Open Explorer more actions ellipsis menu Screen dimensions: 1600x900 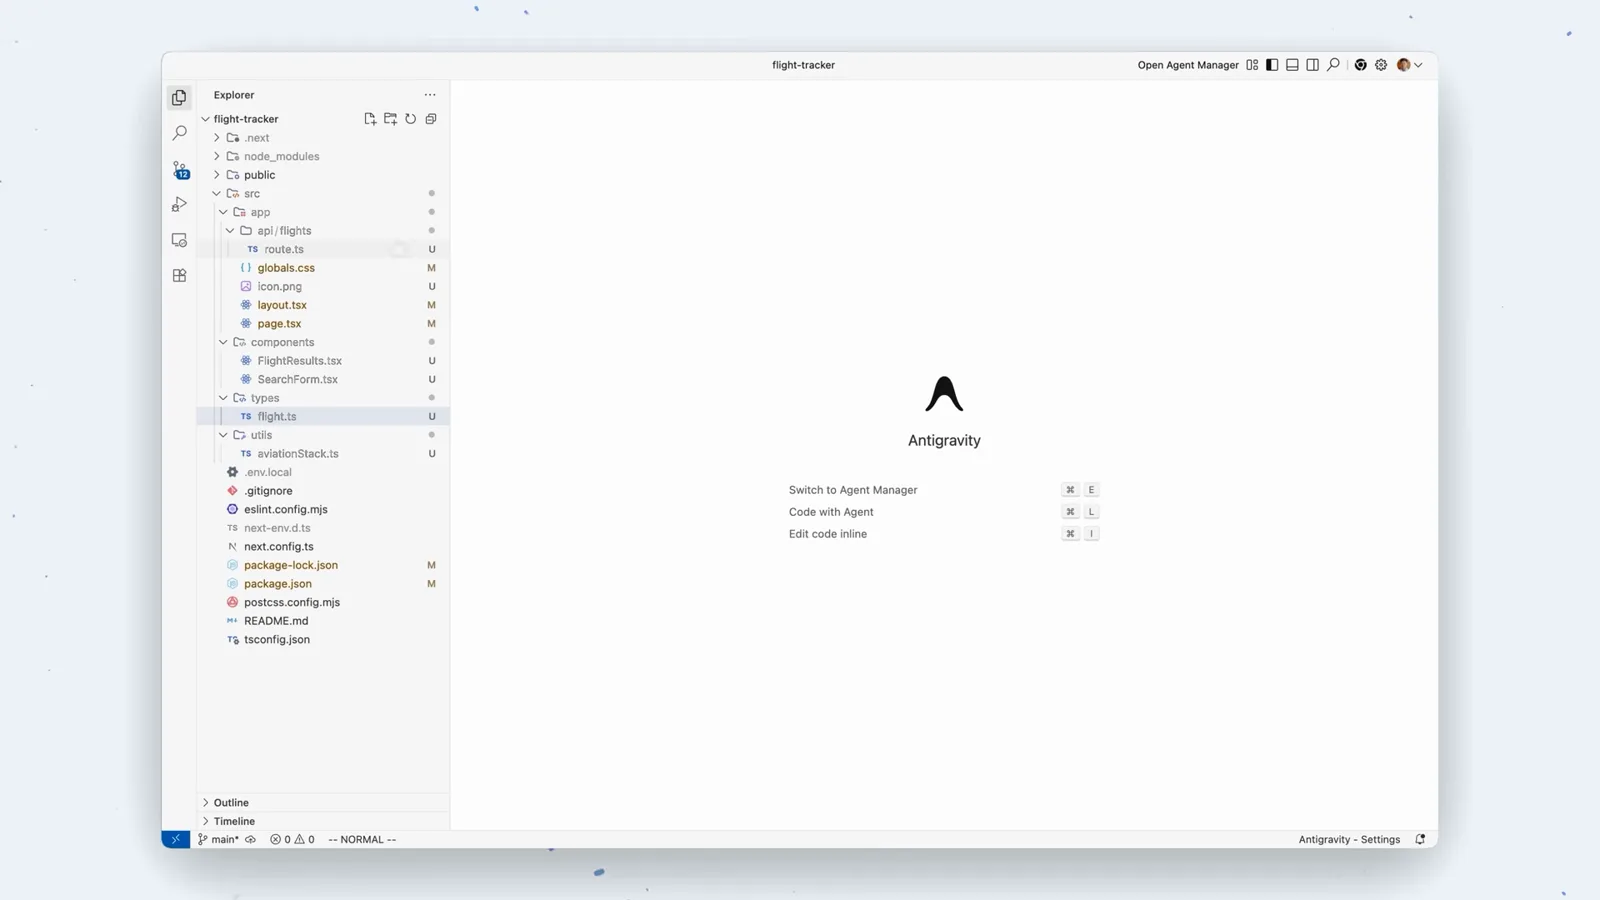[x=430, y=95]
